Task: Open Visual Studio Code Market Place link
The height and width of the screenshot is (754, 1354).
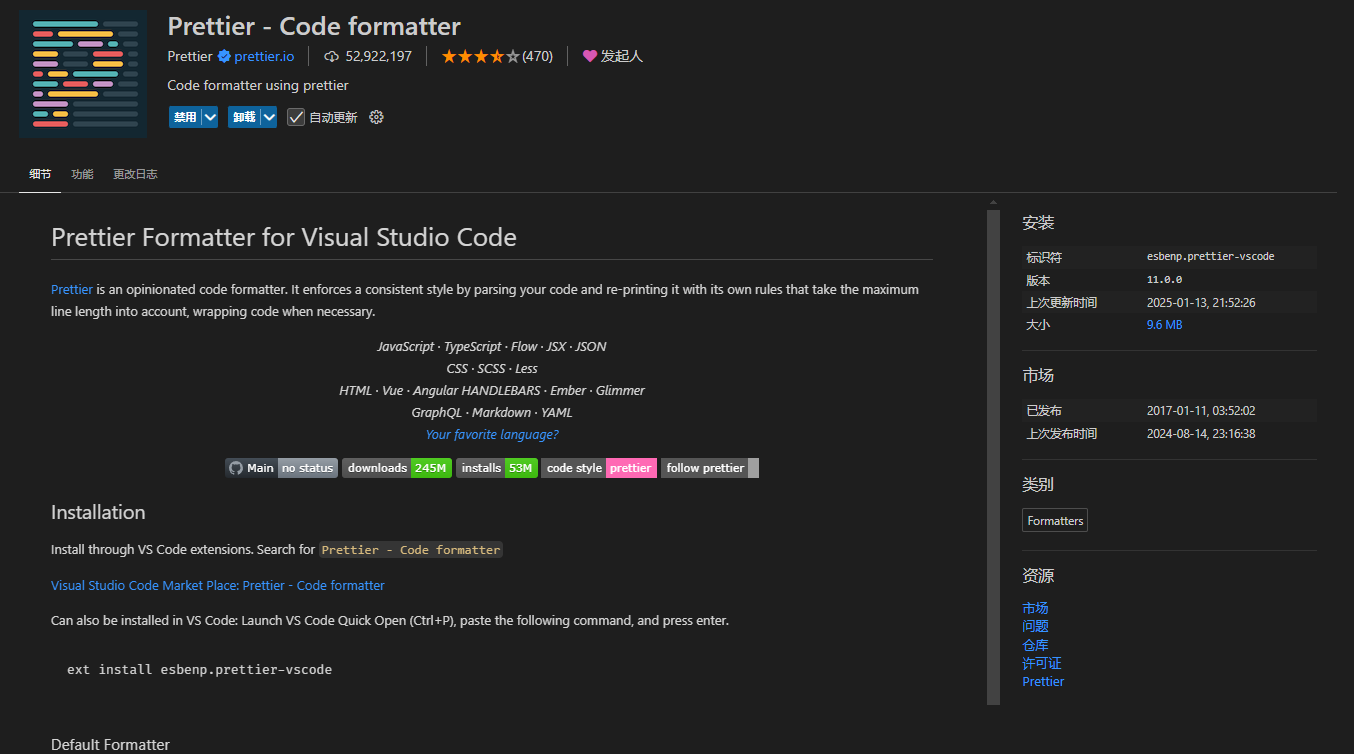Action: tap(218, 585)
